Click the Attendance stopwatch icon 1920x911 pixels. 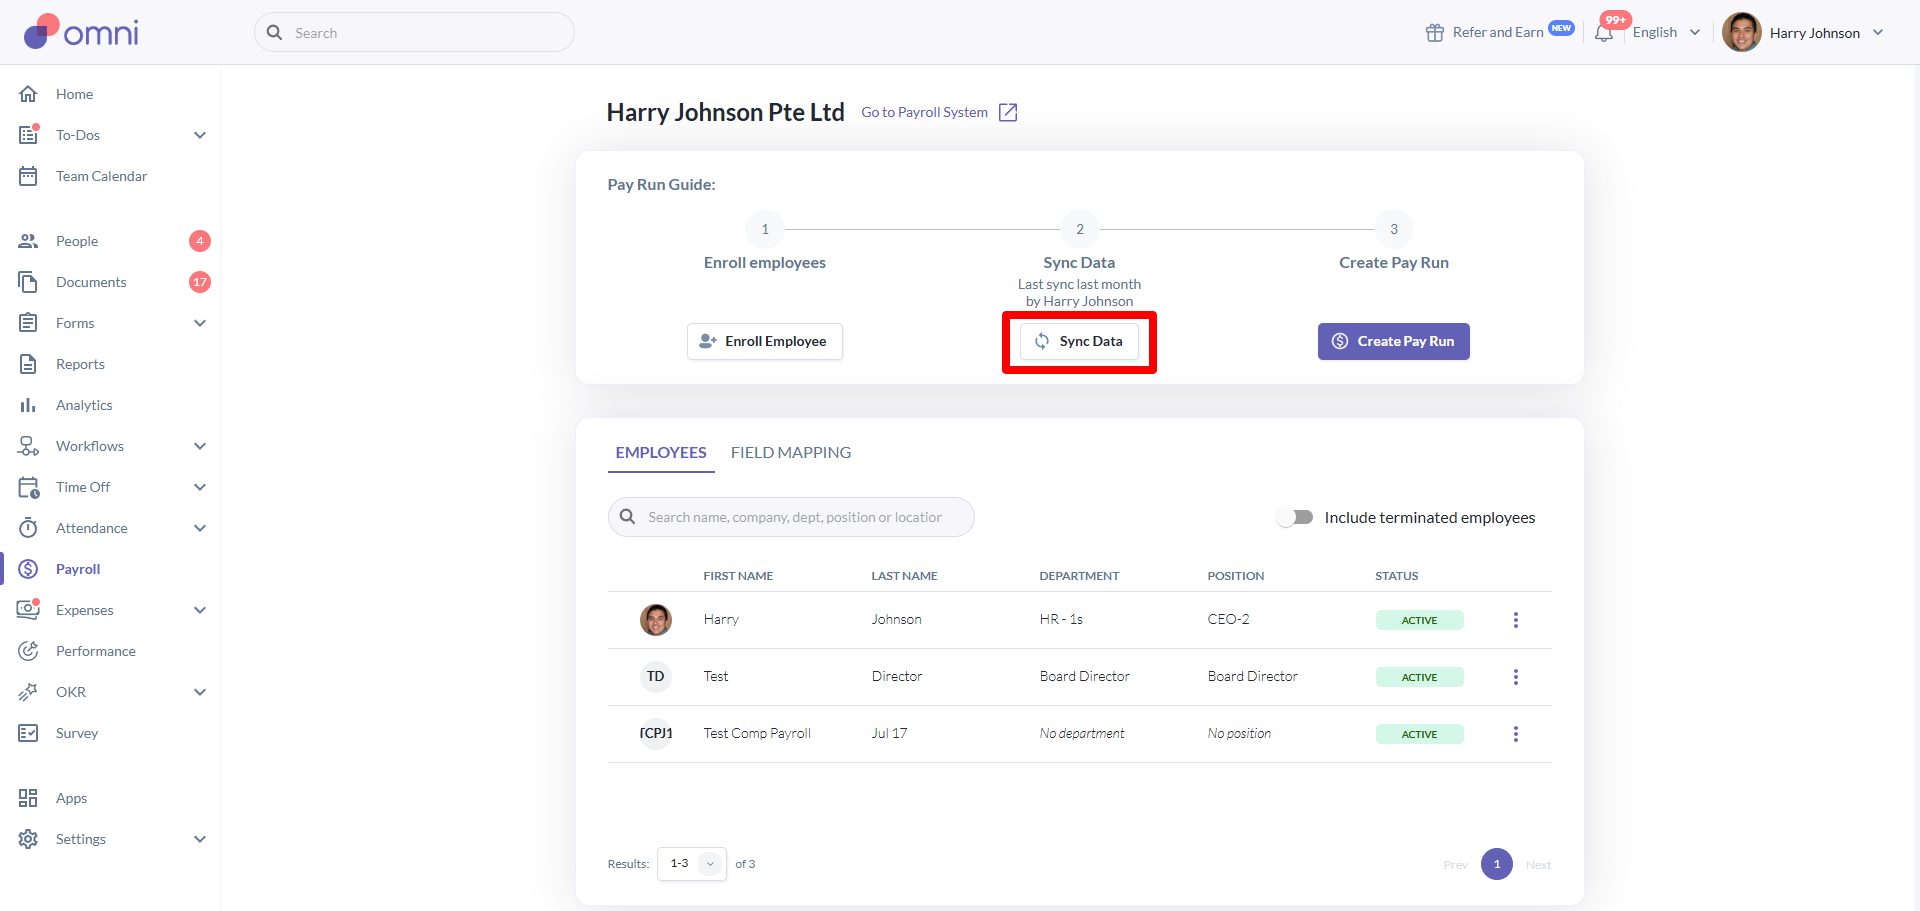[x=28, y=528]
